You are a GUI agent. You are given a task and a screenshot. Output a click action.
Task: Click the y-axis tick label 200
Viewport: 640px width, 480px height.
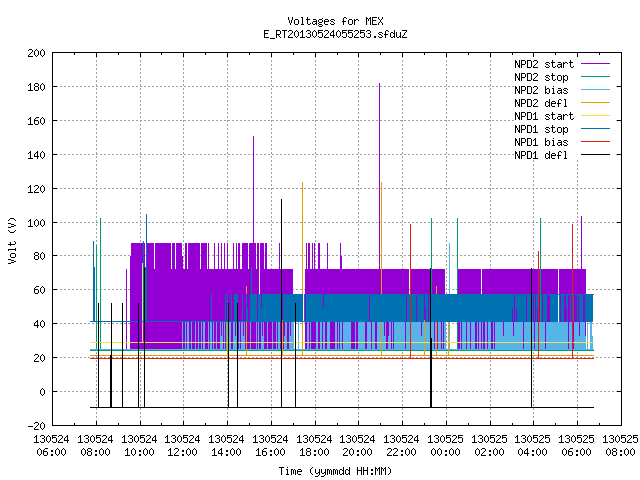37,53
